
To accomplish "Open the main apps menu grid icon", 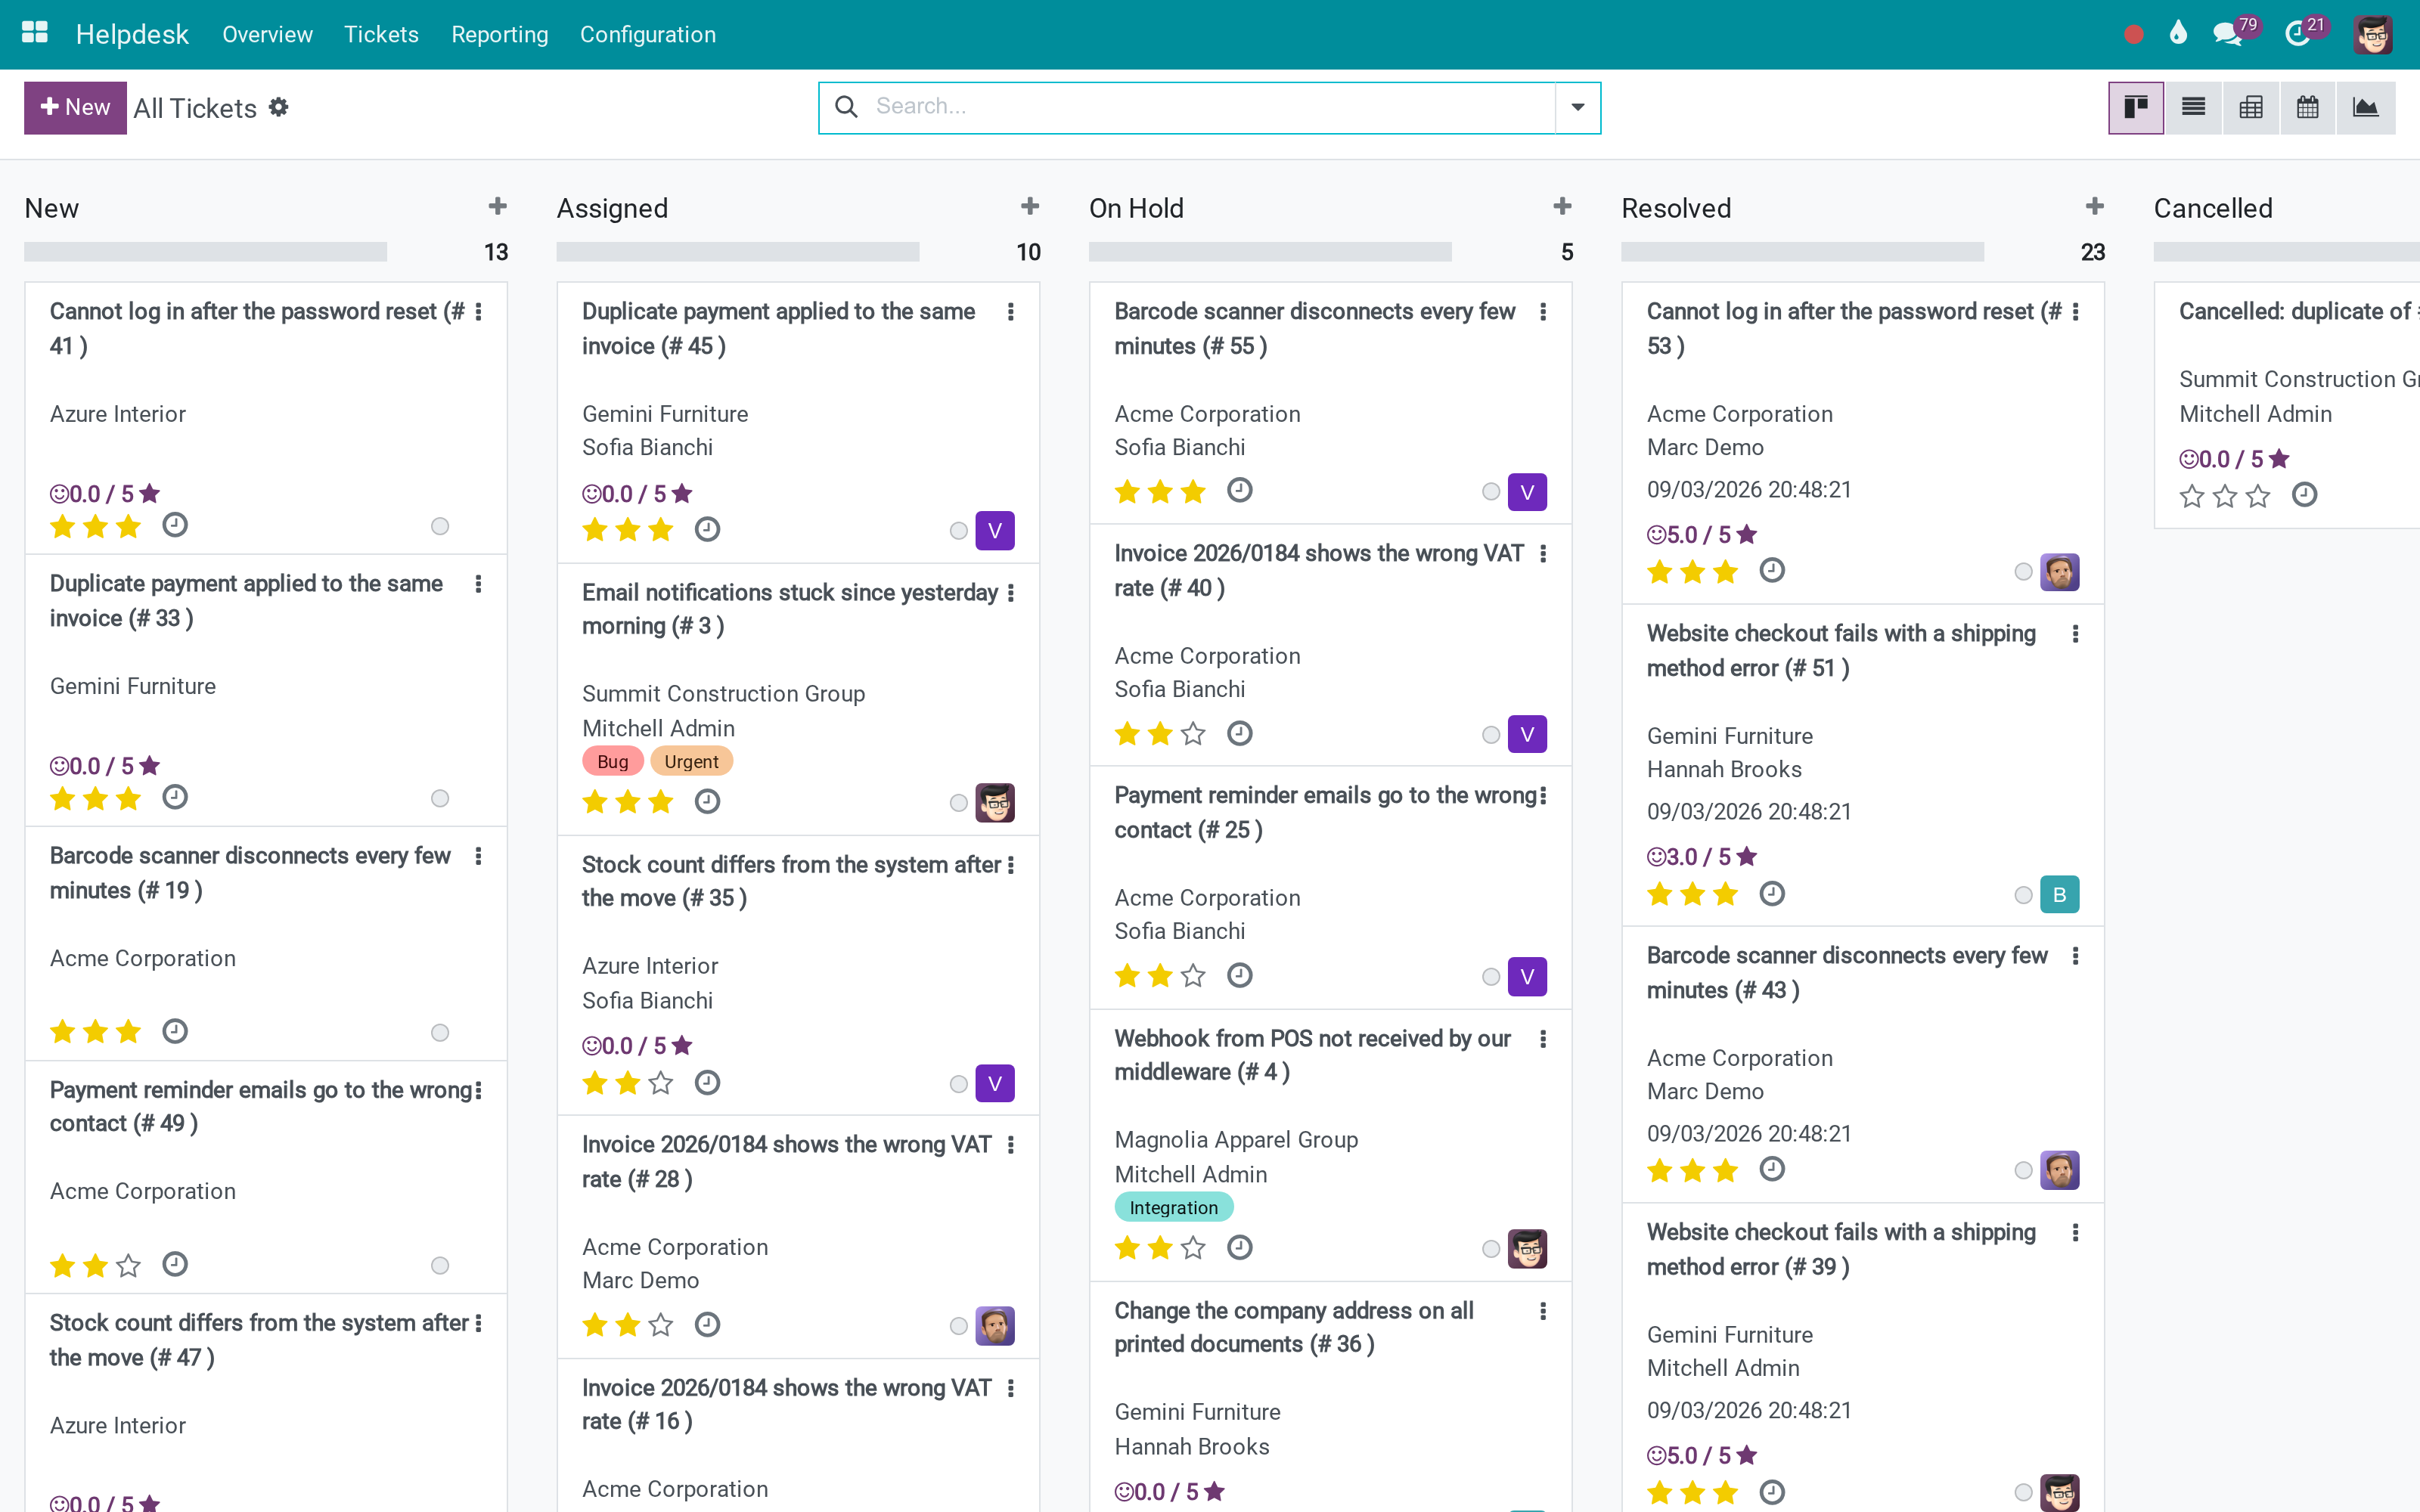I will tap(35, 33).
